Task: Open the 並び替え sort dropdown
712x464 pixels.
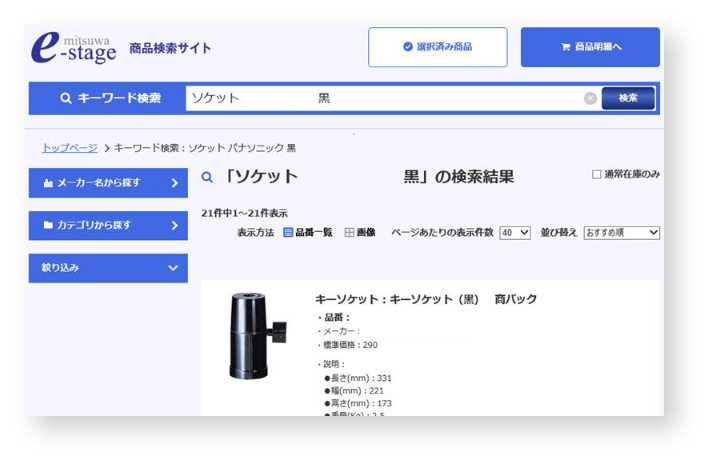Action: [621, 232]
